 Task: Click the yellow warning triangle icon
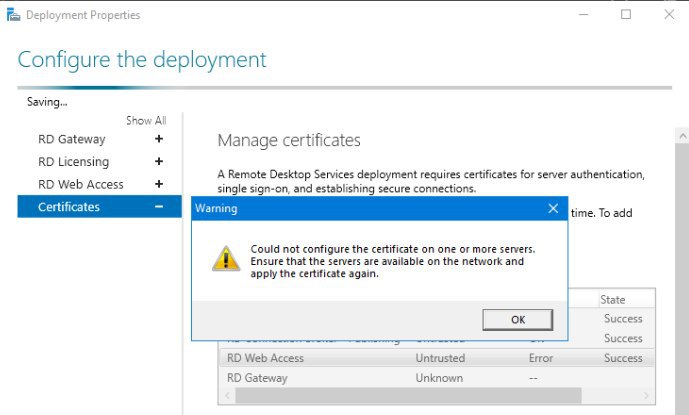[226, 259]
